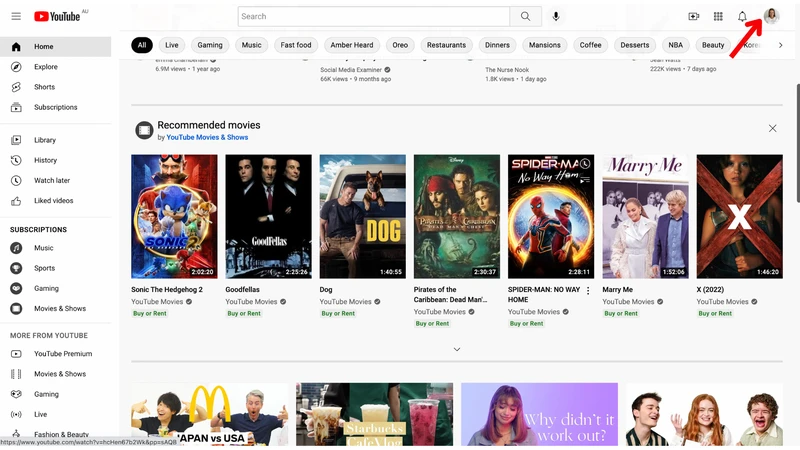
Task: Select the Restaurants filter chip
Action: [x=446, y=45]
